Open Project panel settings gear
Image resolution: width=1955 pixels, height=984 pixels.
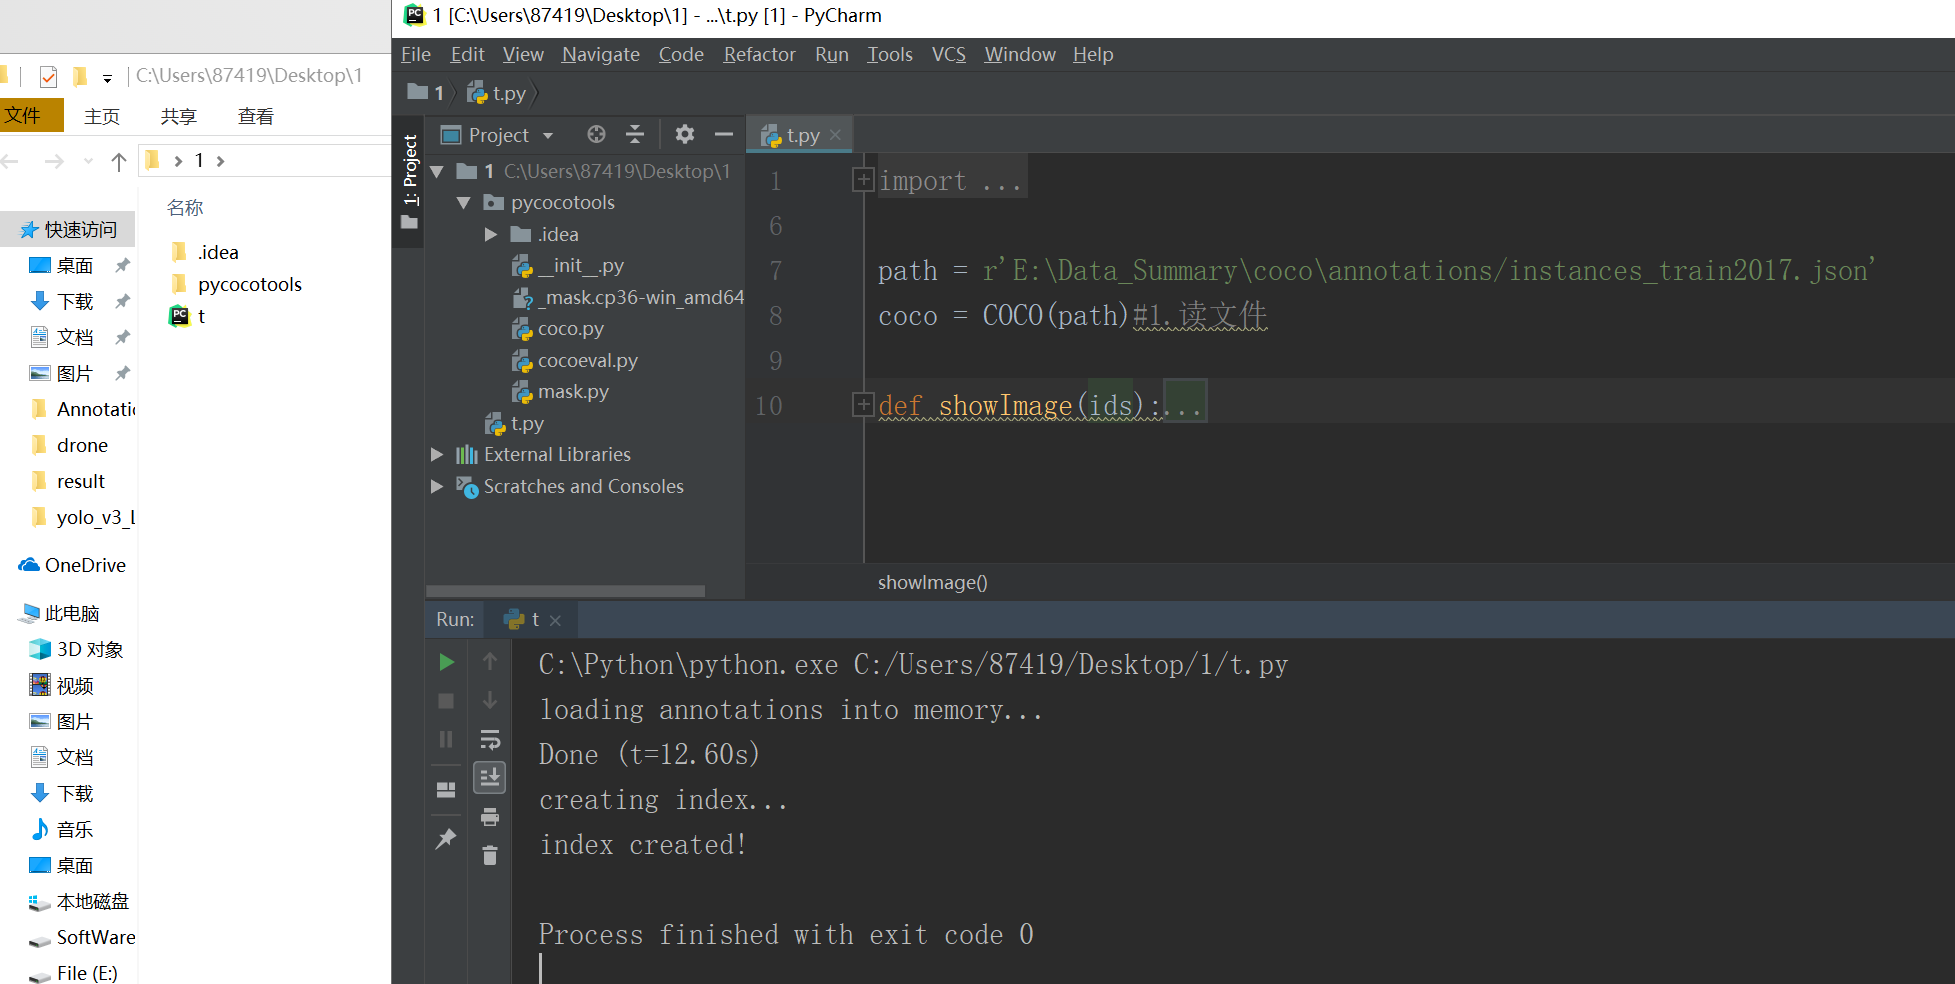685,134
